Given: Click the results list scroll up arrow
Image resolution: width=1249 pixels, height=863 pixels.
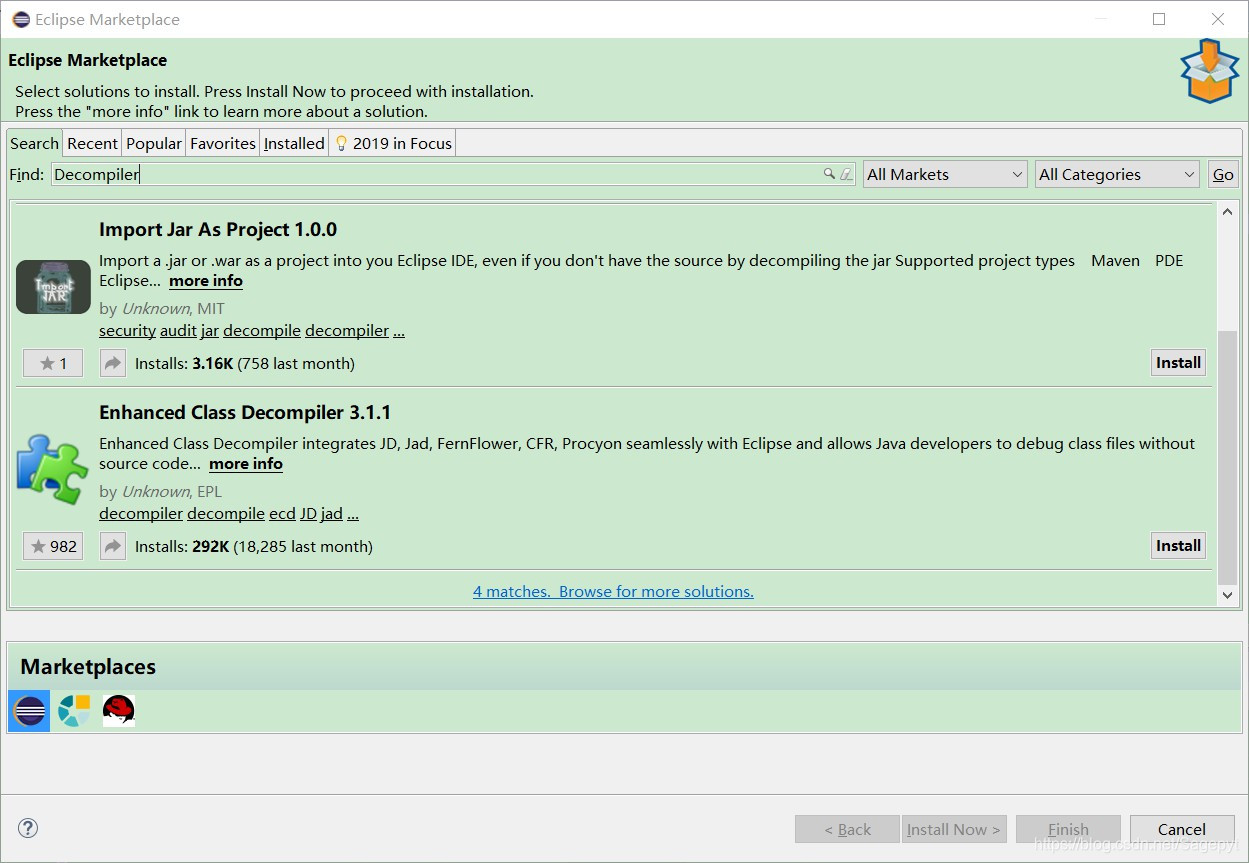Looking at the screenshot, I should click(x=1228, y=212).
